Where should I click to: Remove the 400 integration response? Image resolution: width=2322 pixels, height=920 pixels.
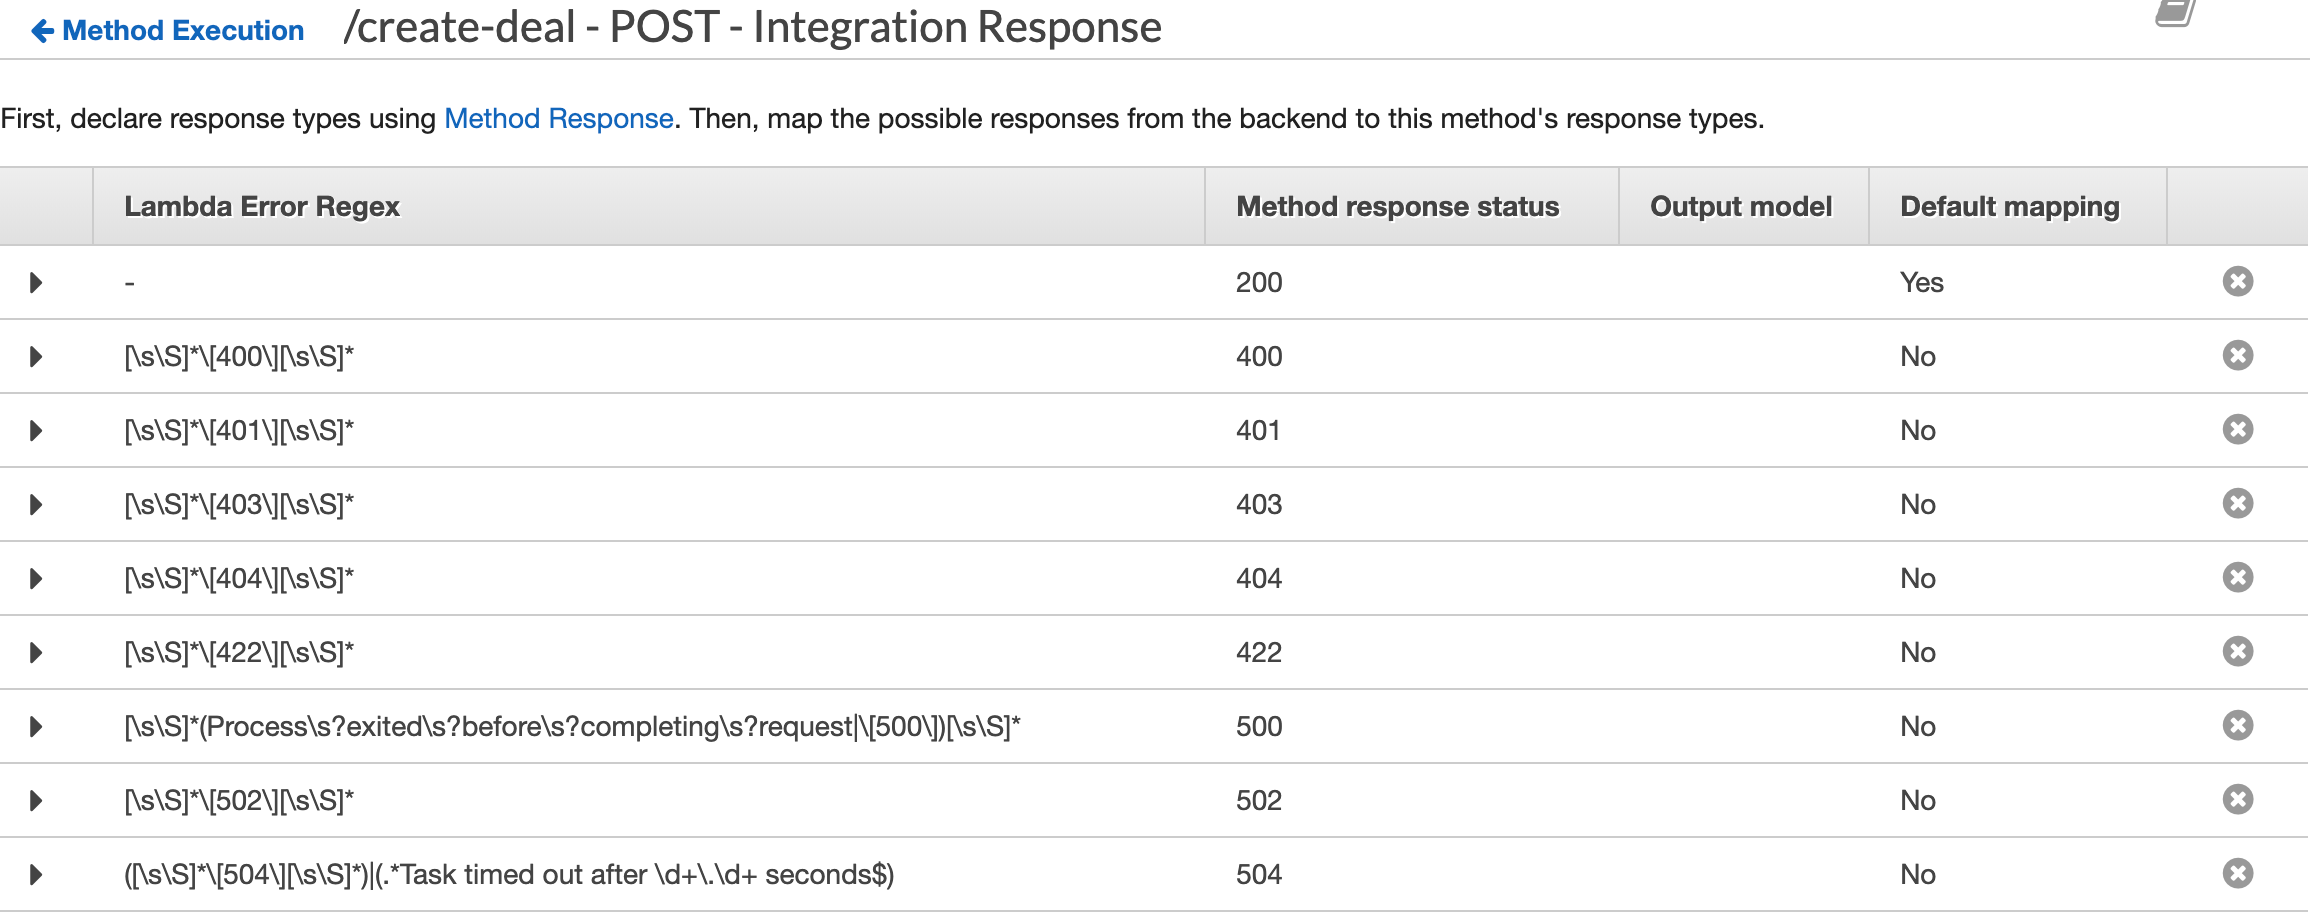(x=2237, y=356)
